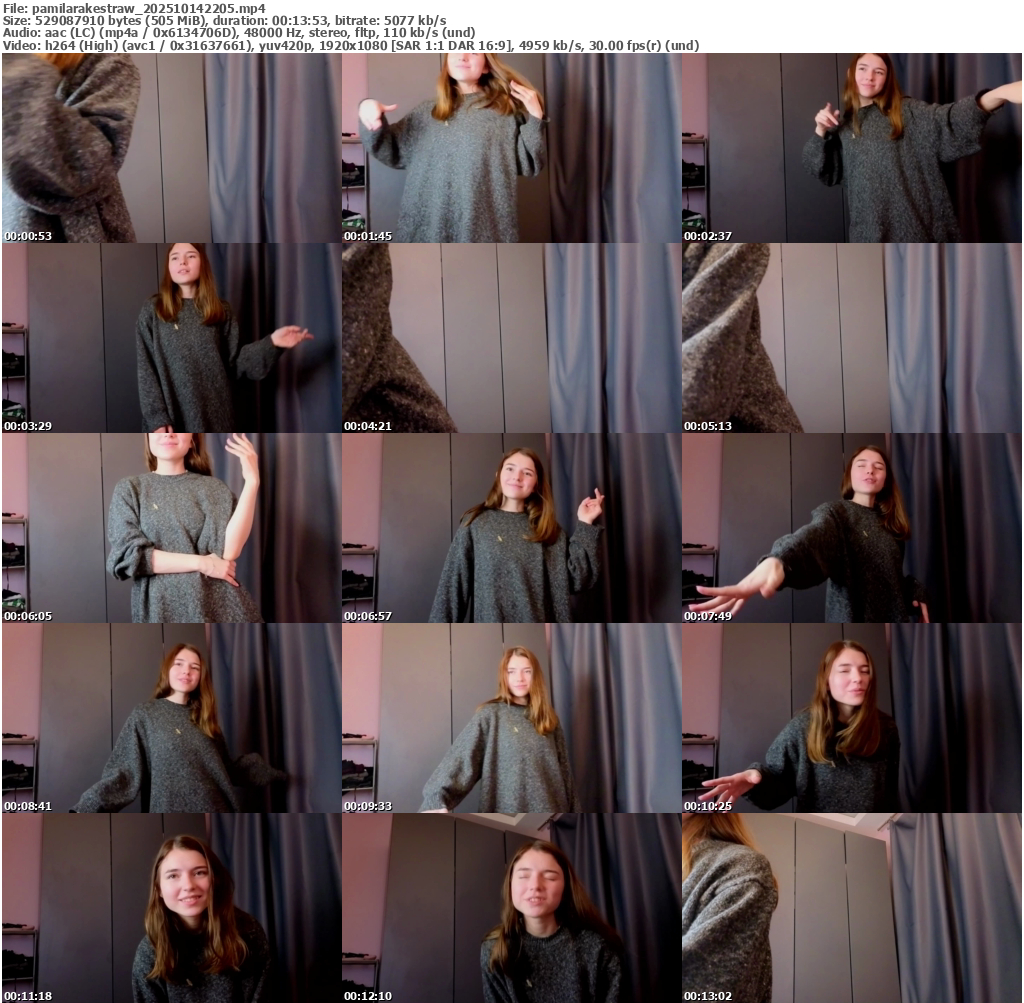Viewport: 1024px width, 1003px height.
Task: Select the thumbnail at 00:08:41
Action: tap(171, 718)
